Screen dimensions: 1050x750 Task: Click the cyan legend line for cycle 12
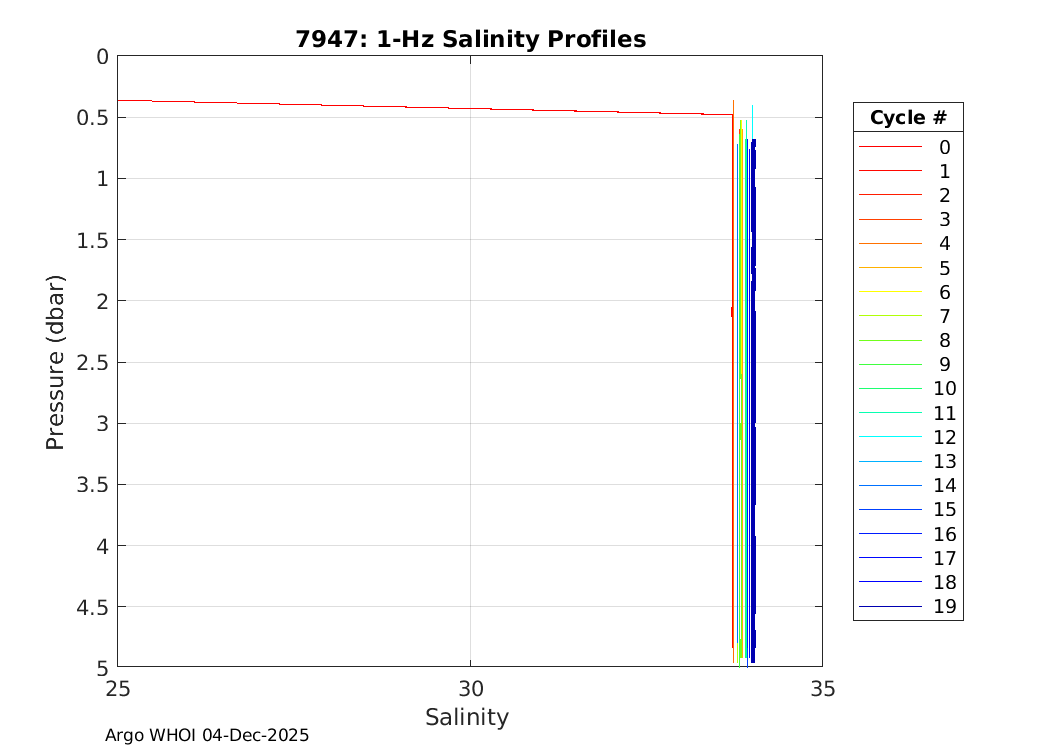[x=889, y=437]
